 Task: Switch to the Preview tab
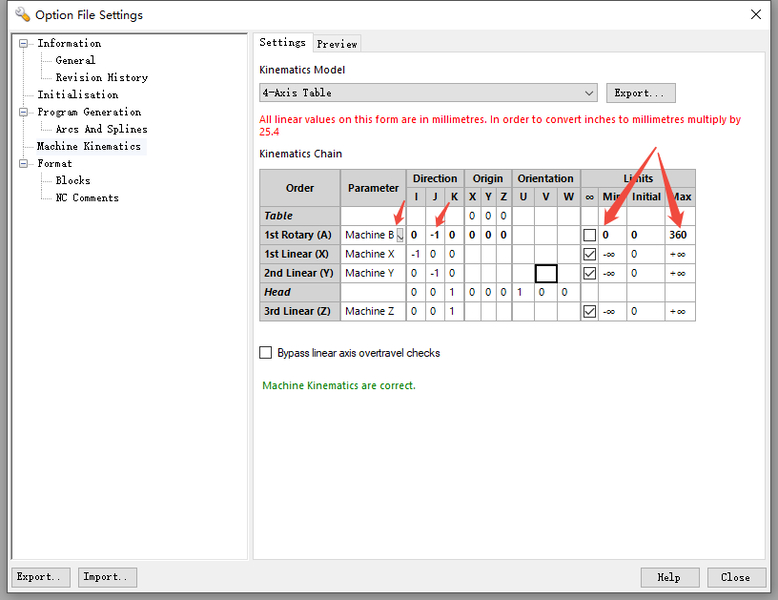click(x=337, y=44)
